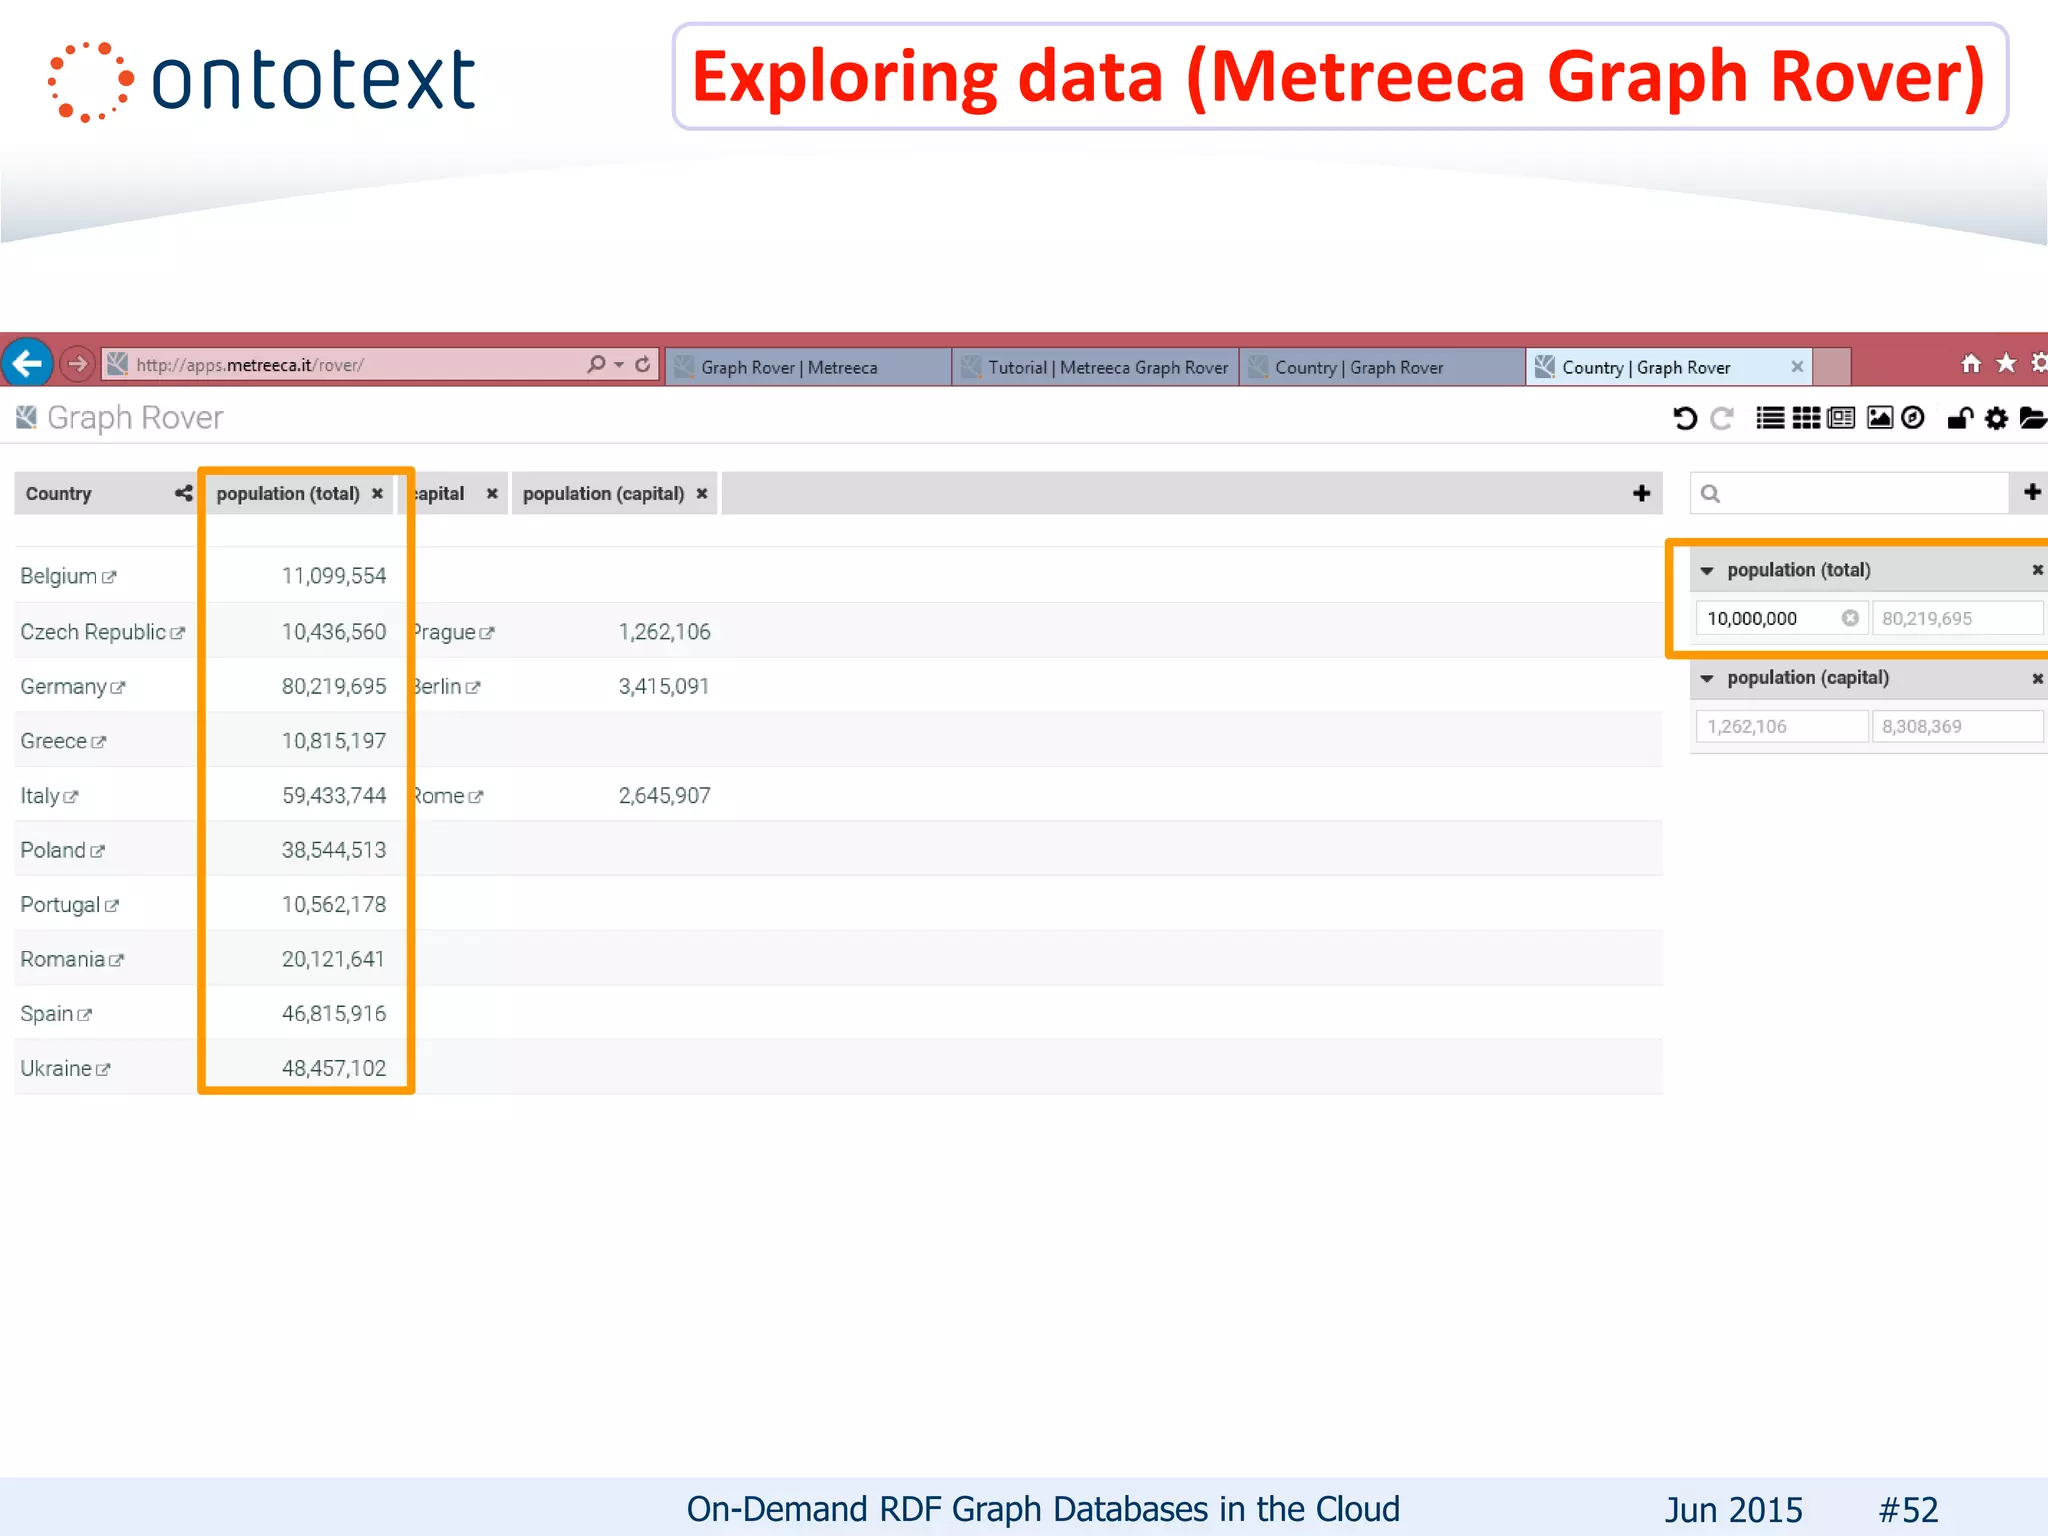Click the plus button beside facet search
Screen dimensions: 2048x1536
pos(2031,492)
